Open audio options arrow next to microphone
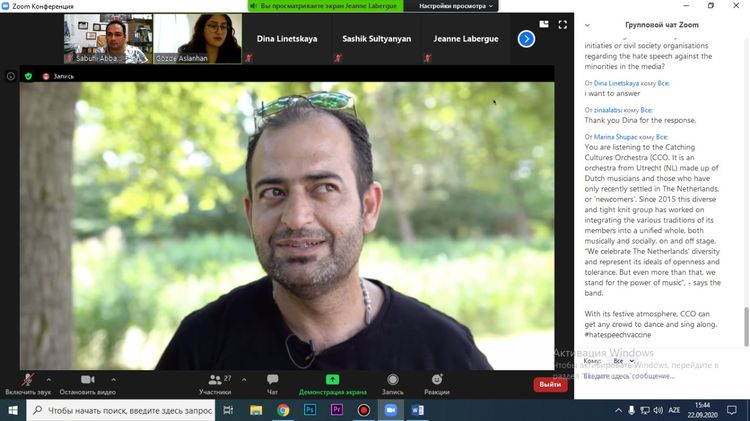Image resolution: width=750 pixels, height=421 pixels. tap(48, 380)
